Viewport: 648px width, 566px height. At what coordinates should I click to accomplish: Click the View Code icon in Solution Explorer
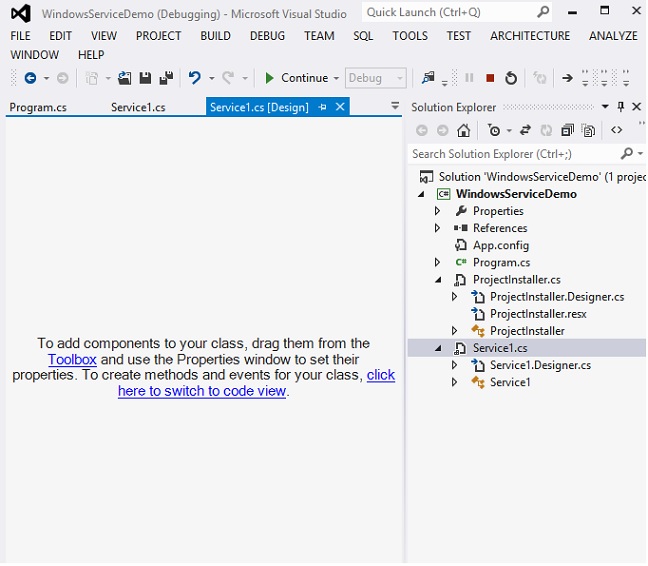click(x=616, y=130)
